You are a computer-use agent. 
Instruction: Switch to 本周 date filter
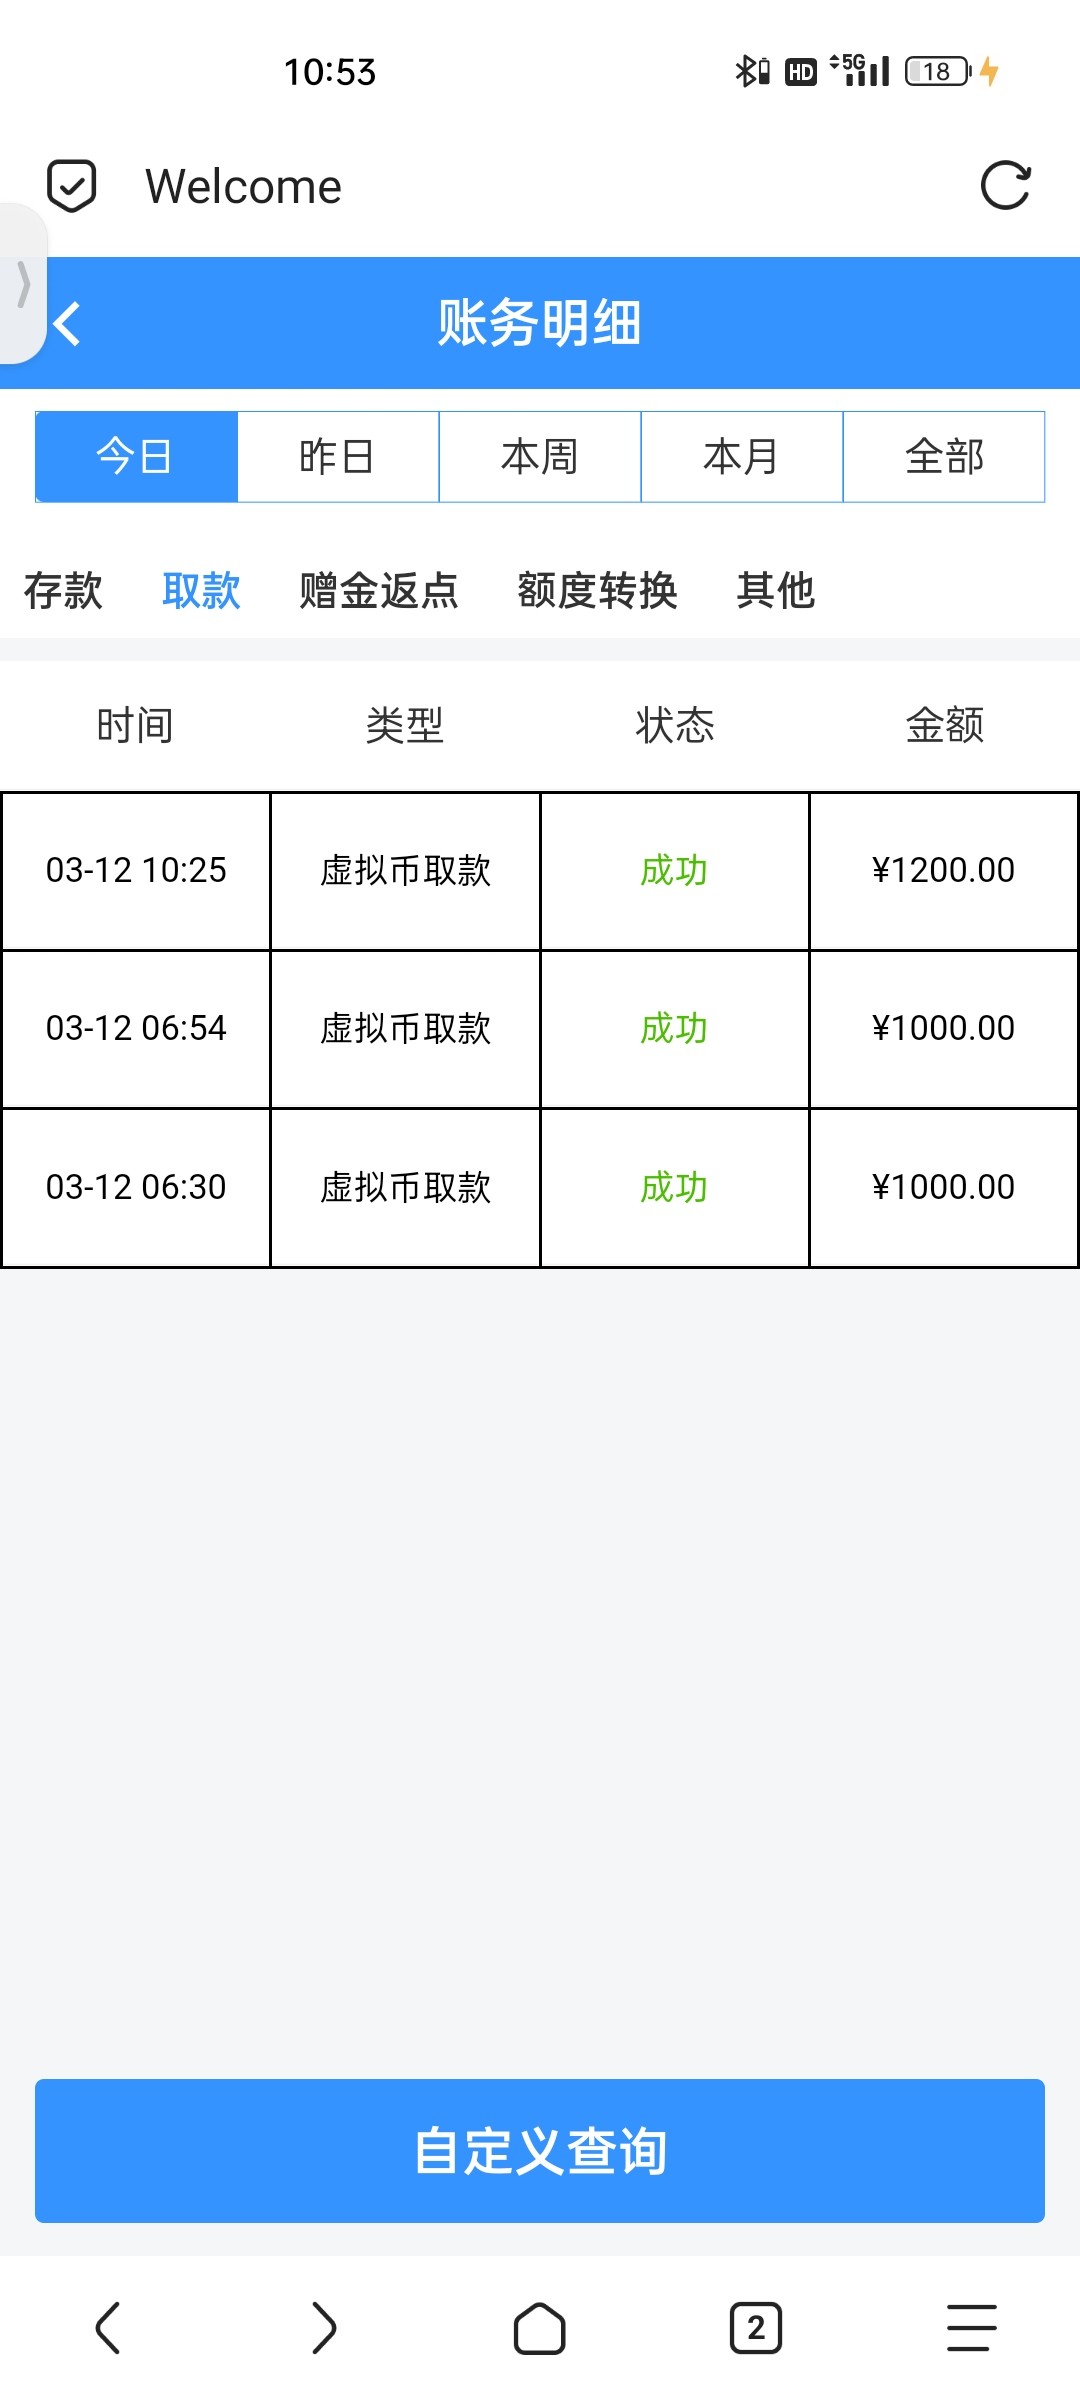[540, 457]
